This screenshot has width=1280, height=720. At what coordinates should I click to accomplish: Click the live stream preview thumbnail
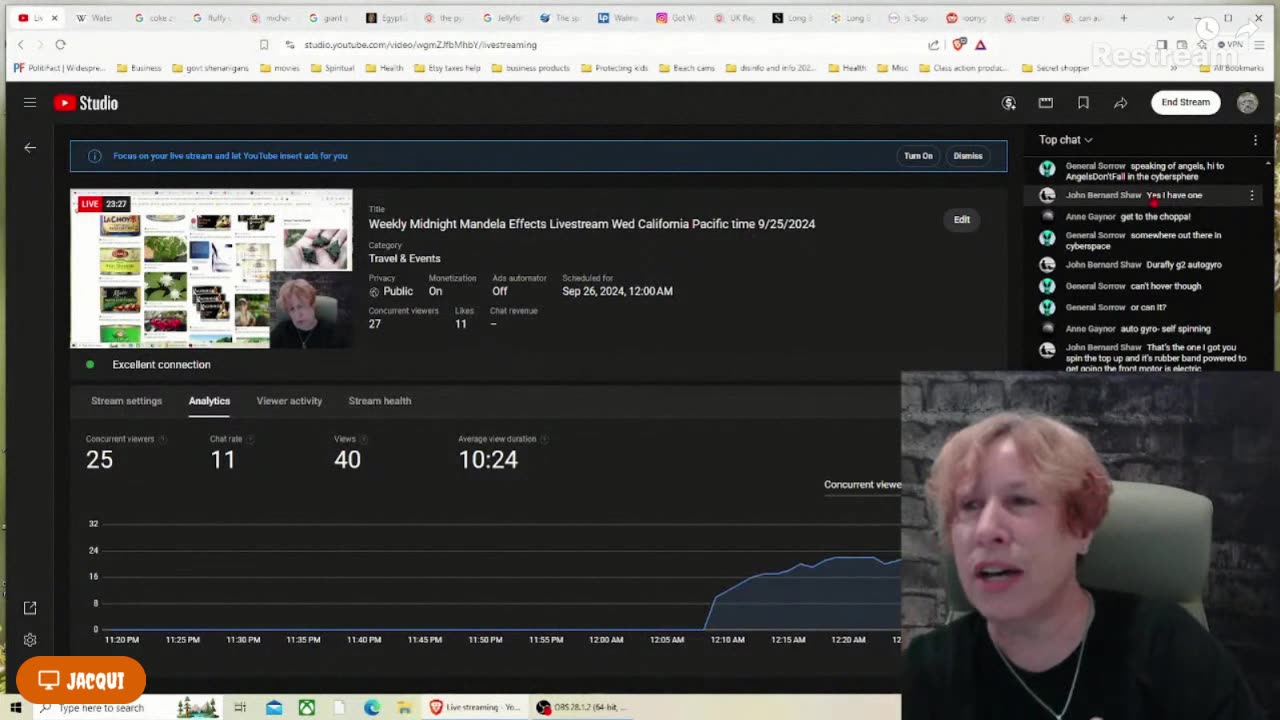(x=211, y=268)
